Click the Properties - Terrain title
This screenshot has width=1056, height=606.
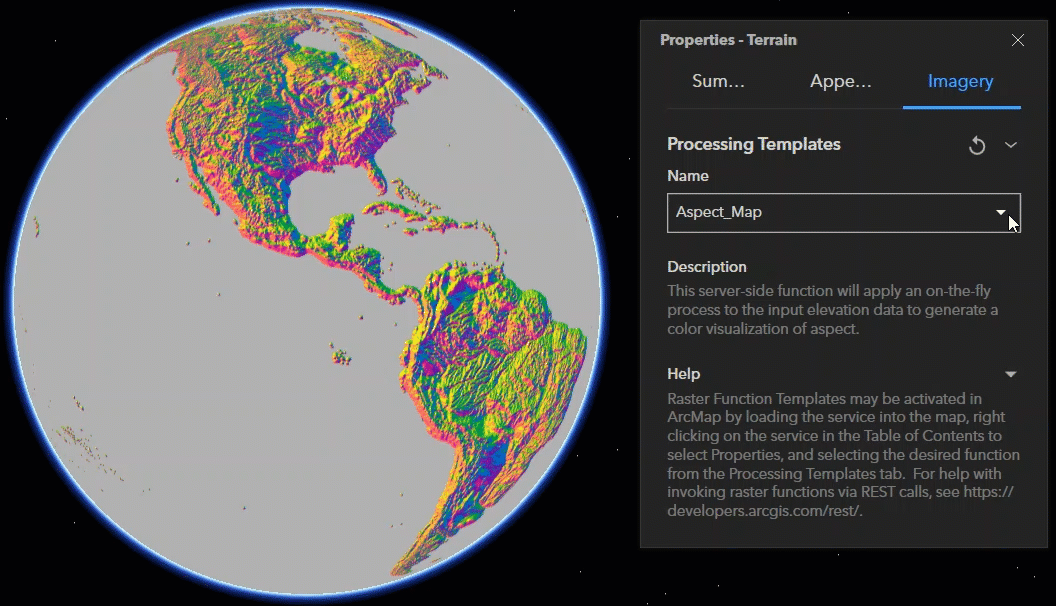coord(728,40)
